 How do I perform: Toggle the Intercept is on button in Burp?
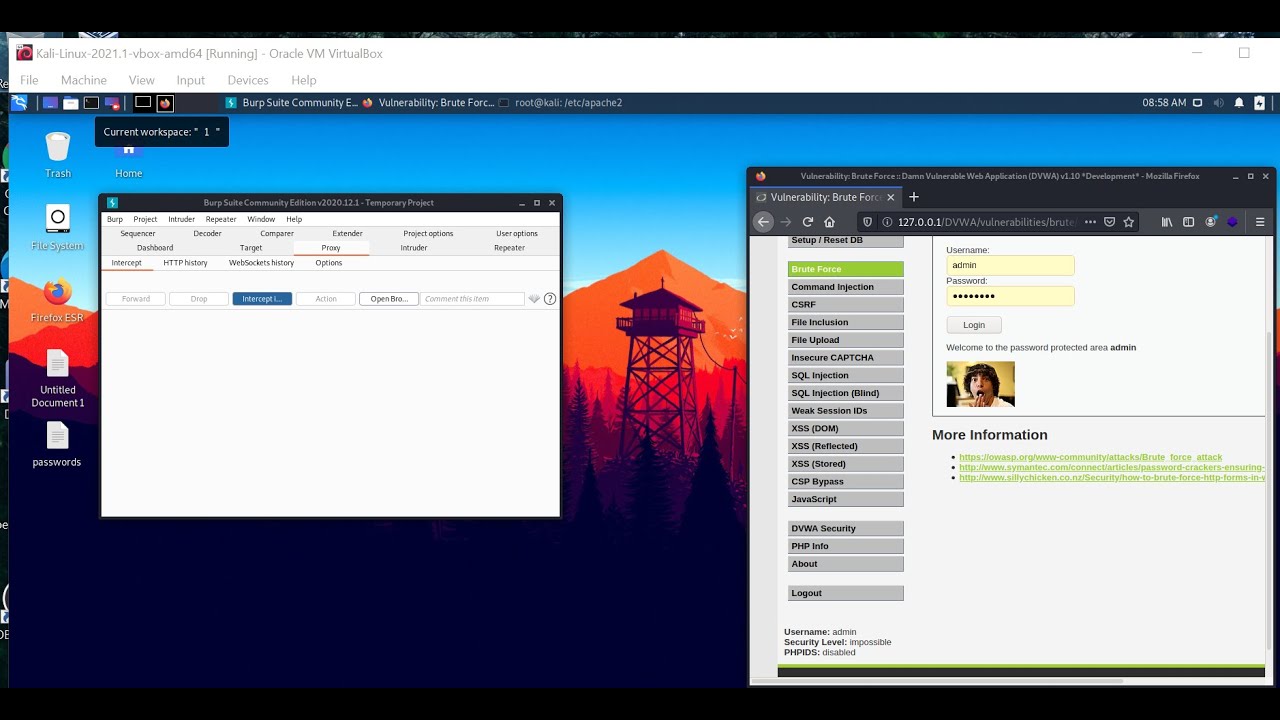coord(262,299)
